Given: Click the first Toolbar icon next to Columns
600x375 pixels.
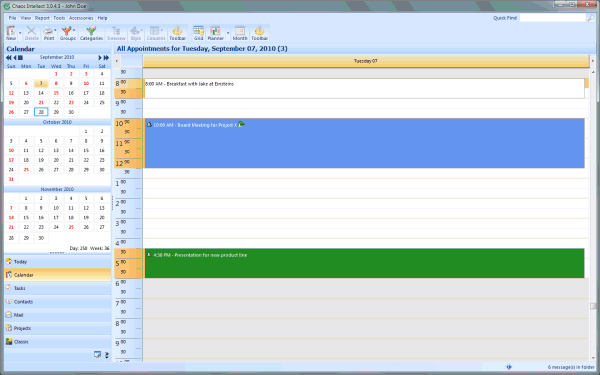Looking at the screenshot, I should [178, 33].
